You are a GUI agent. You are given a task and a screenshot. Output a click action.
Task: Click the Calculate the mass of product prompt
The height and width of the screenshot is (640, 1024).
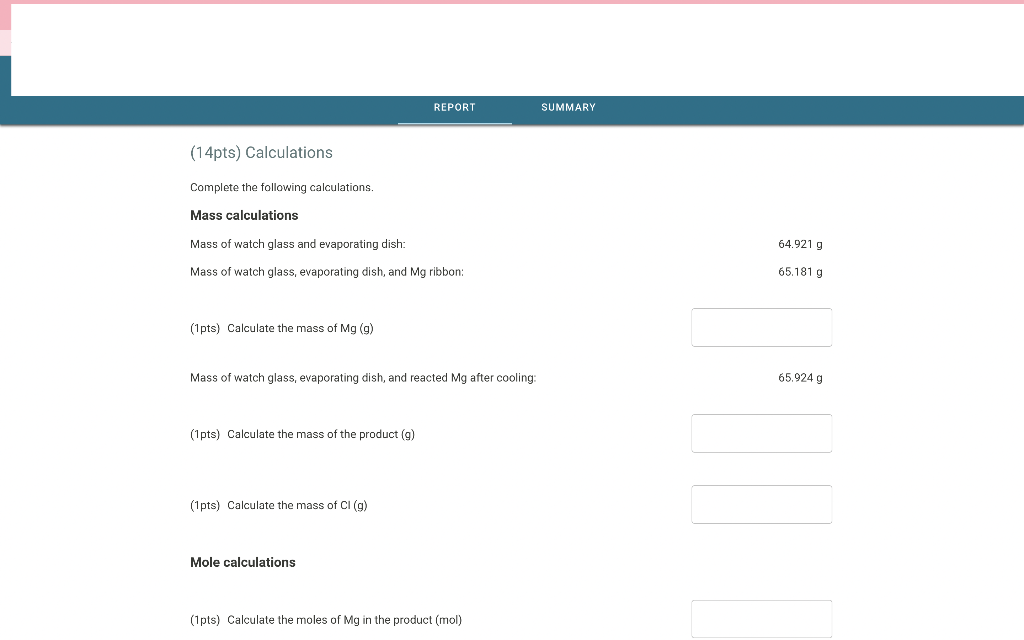click(300, 433)
